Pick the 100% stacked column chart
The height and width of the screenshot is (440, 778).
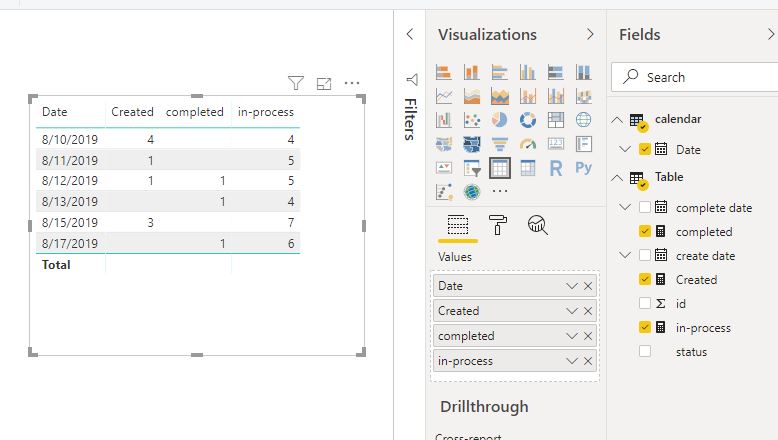584,72
